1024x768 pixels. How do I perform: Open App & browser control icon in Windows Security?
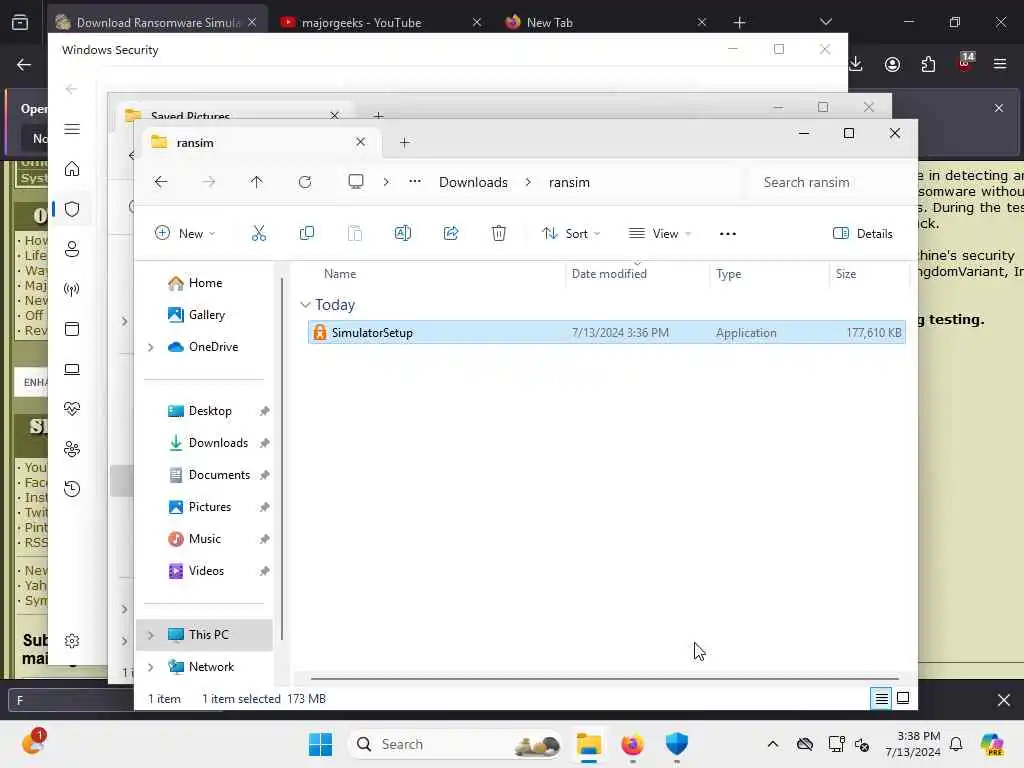72,328
